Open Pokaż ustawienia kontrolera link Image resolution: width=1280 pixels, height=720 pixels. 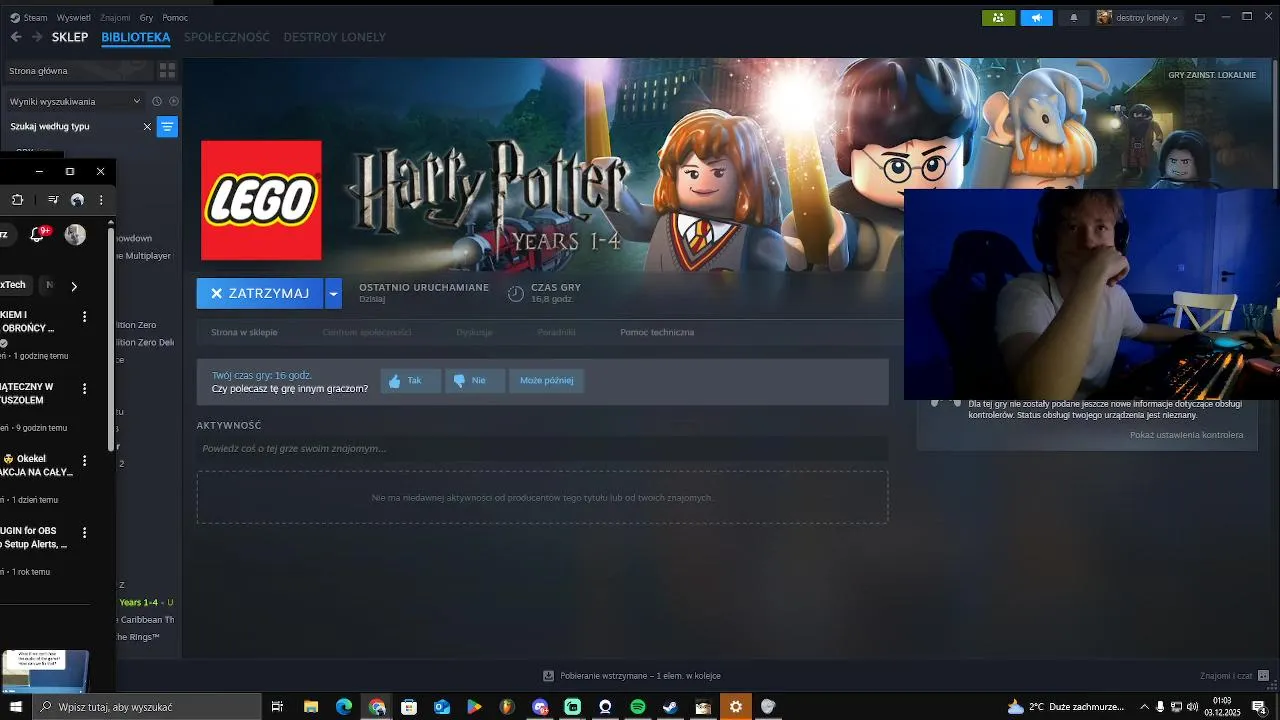click(x=1186, y=435)
